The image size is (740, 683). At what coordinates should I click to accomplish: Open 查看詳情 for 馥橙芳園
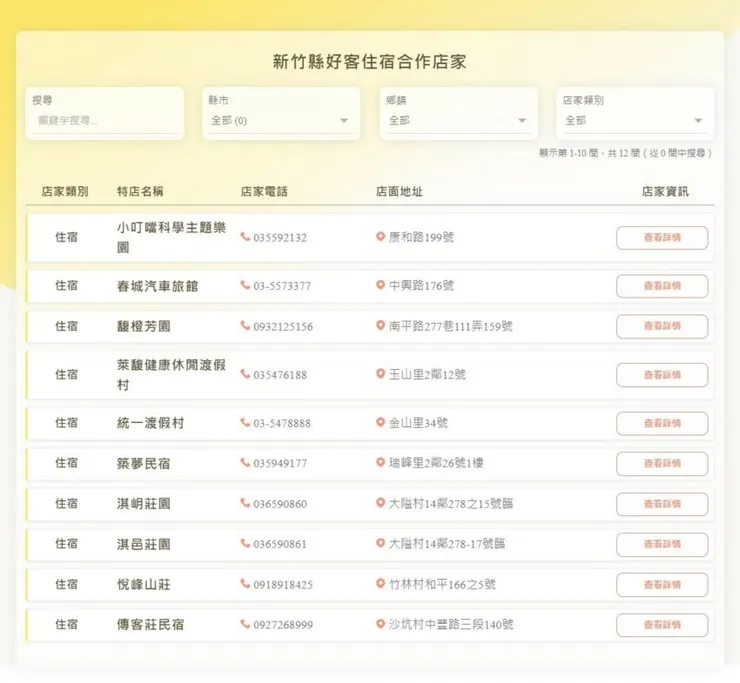point(662,326)
